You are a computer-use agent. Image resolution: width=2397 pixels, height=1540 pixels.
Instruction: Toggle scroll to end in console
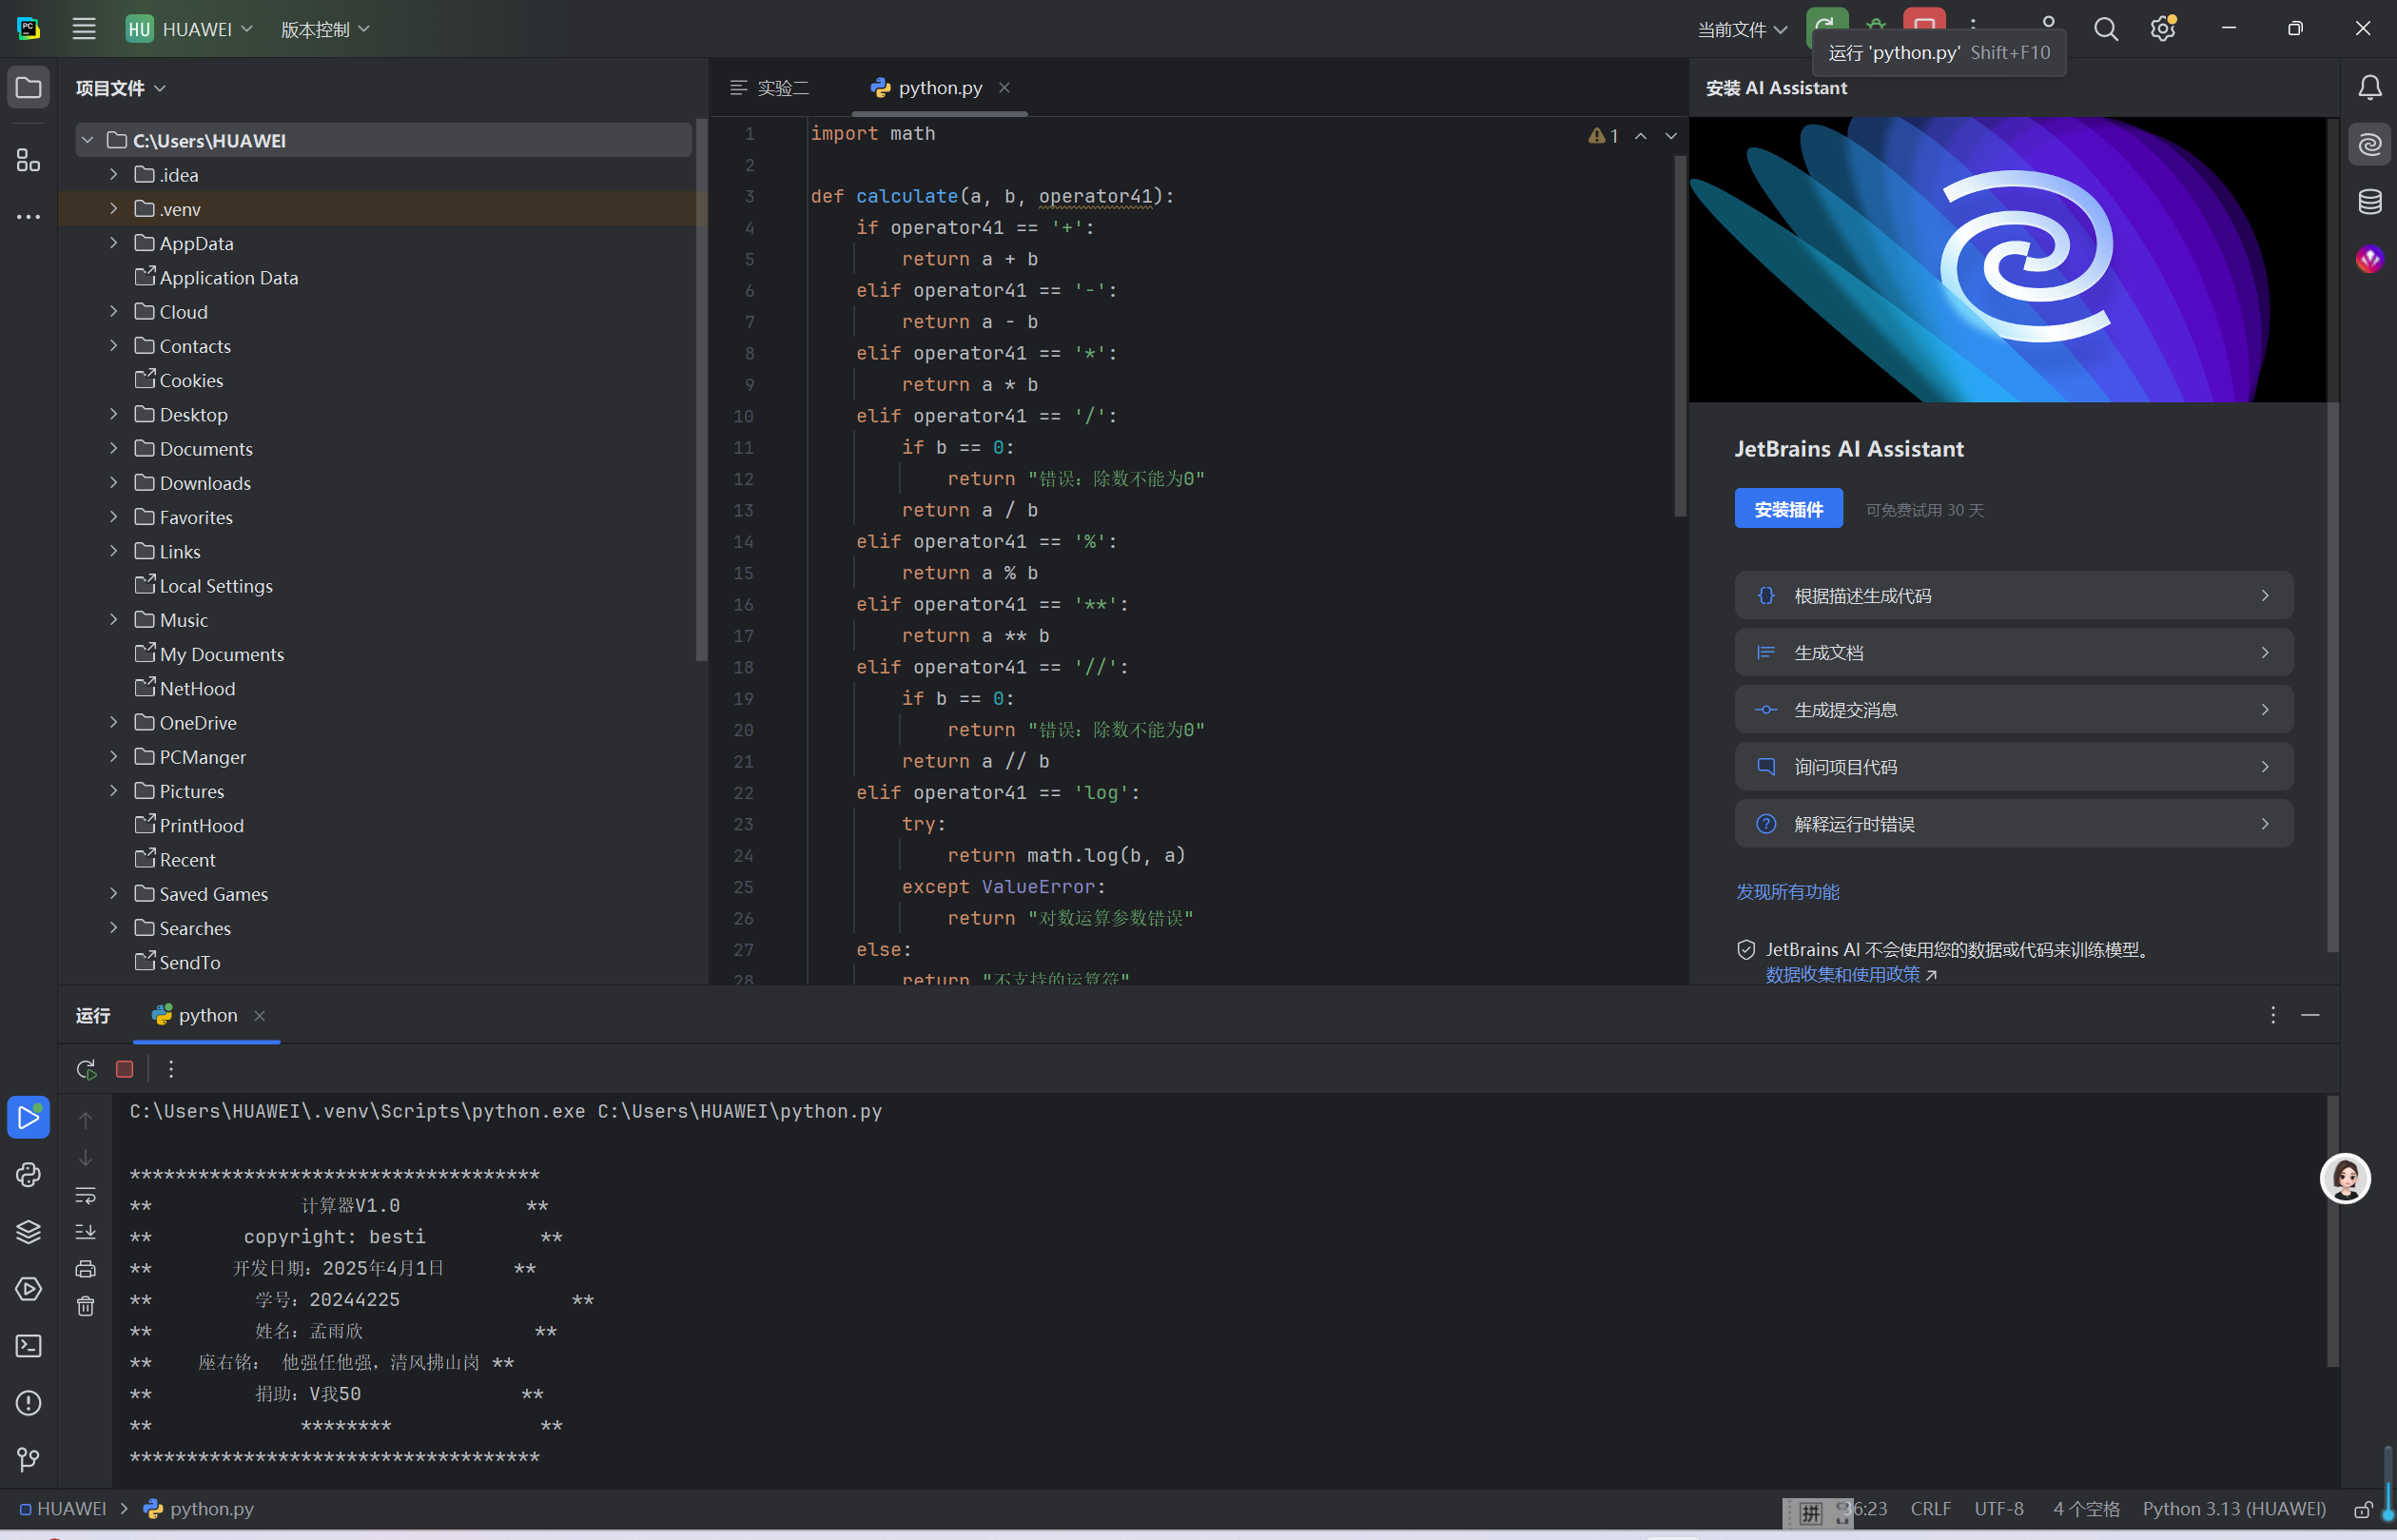pyautogui.click(x=86, y=1232)
